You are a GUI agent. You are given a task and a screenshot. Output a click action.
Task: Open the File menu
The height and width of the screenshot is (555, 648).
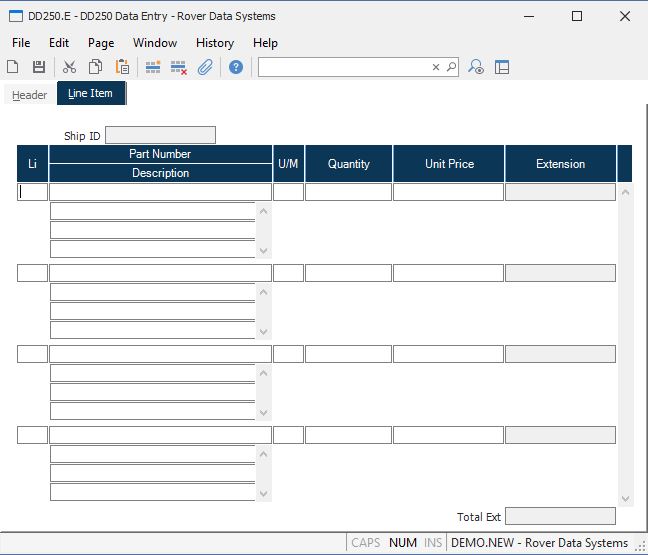pyautogui.click(x=21, y=43)
